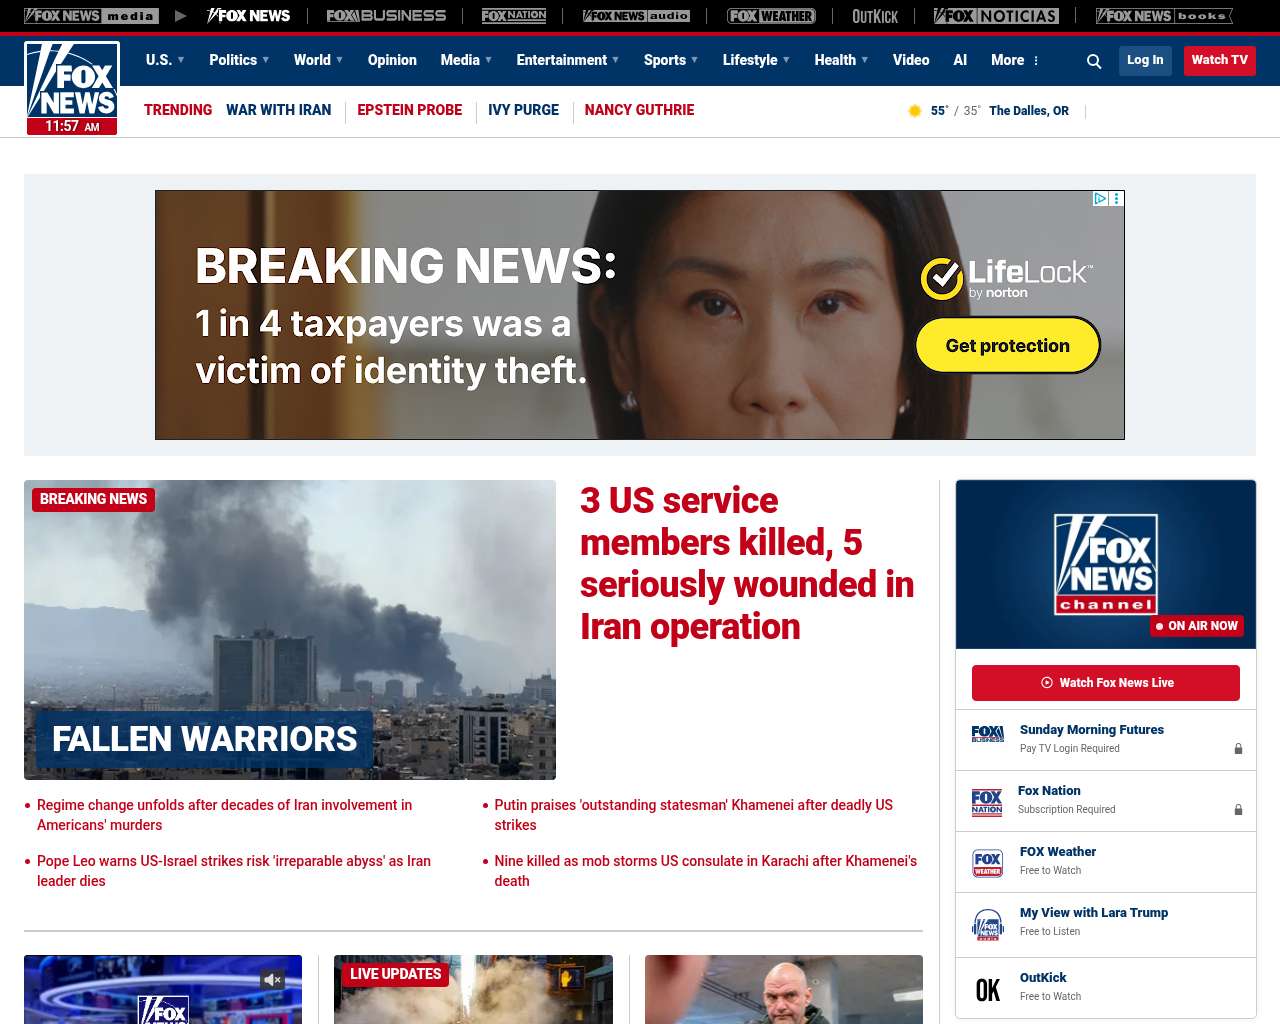
Task: Expand the U.S. dropdown menu
Action: (165, 60)
